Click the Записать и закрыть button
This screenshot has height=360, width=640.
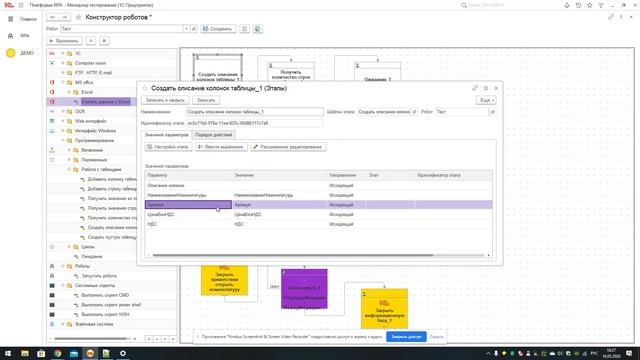click(x=165, y=100)
